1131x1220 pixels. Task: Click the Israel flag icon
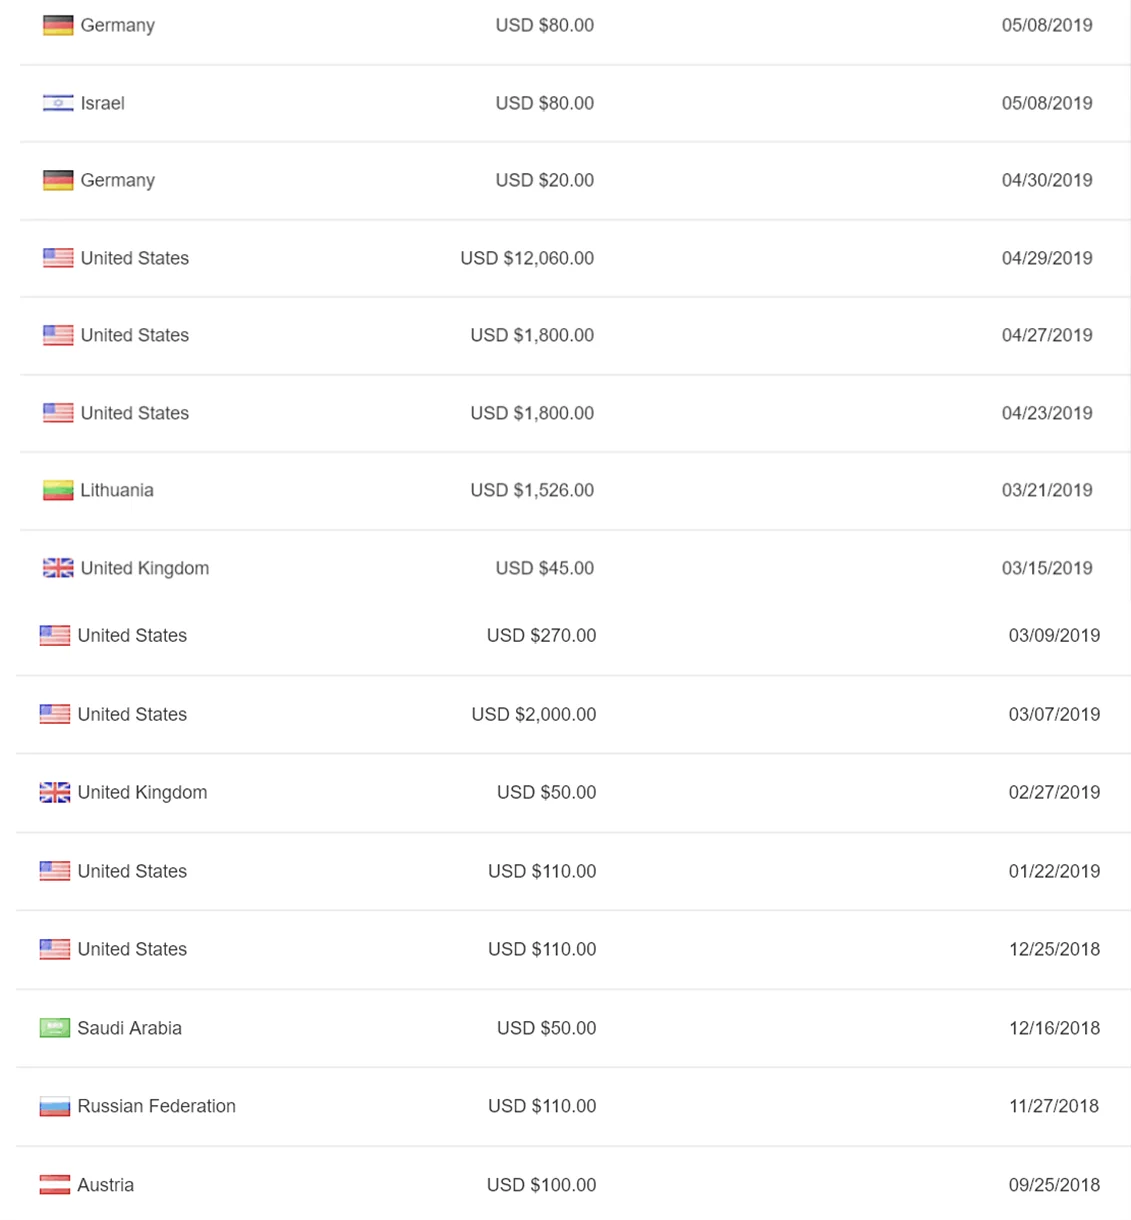coord(58,103)
